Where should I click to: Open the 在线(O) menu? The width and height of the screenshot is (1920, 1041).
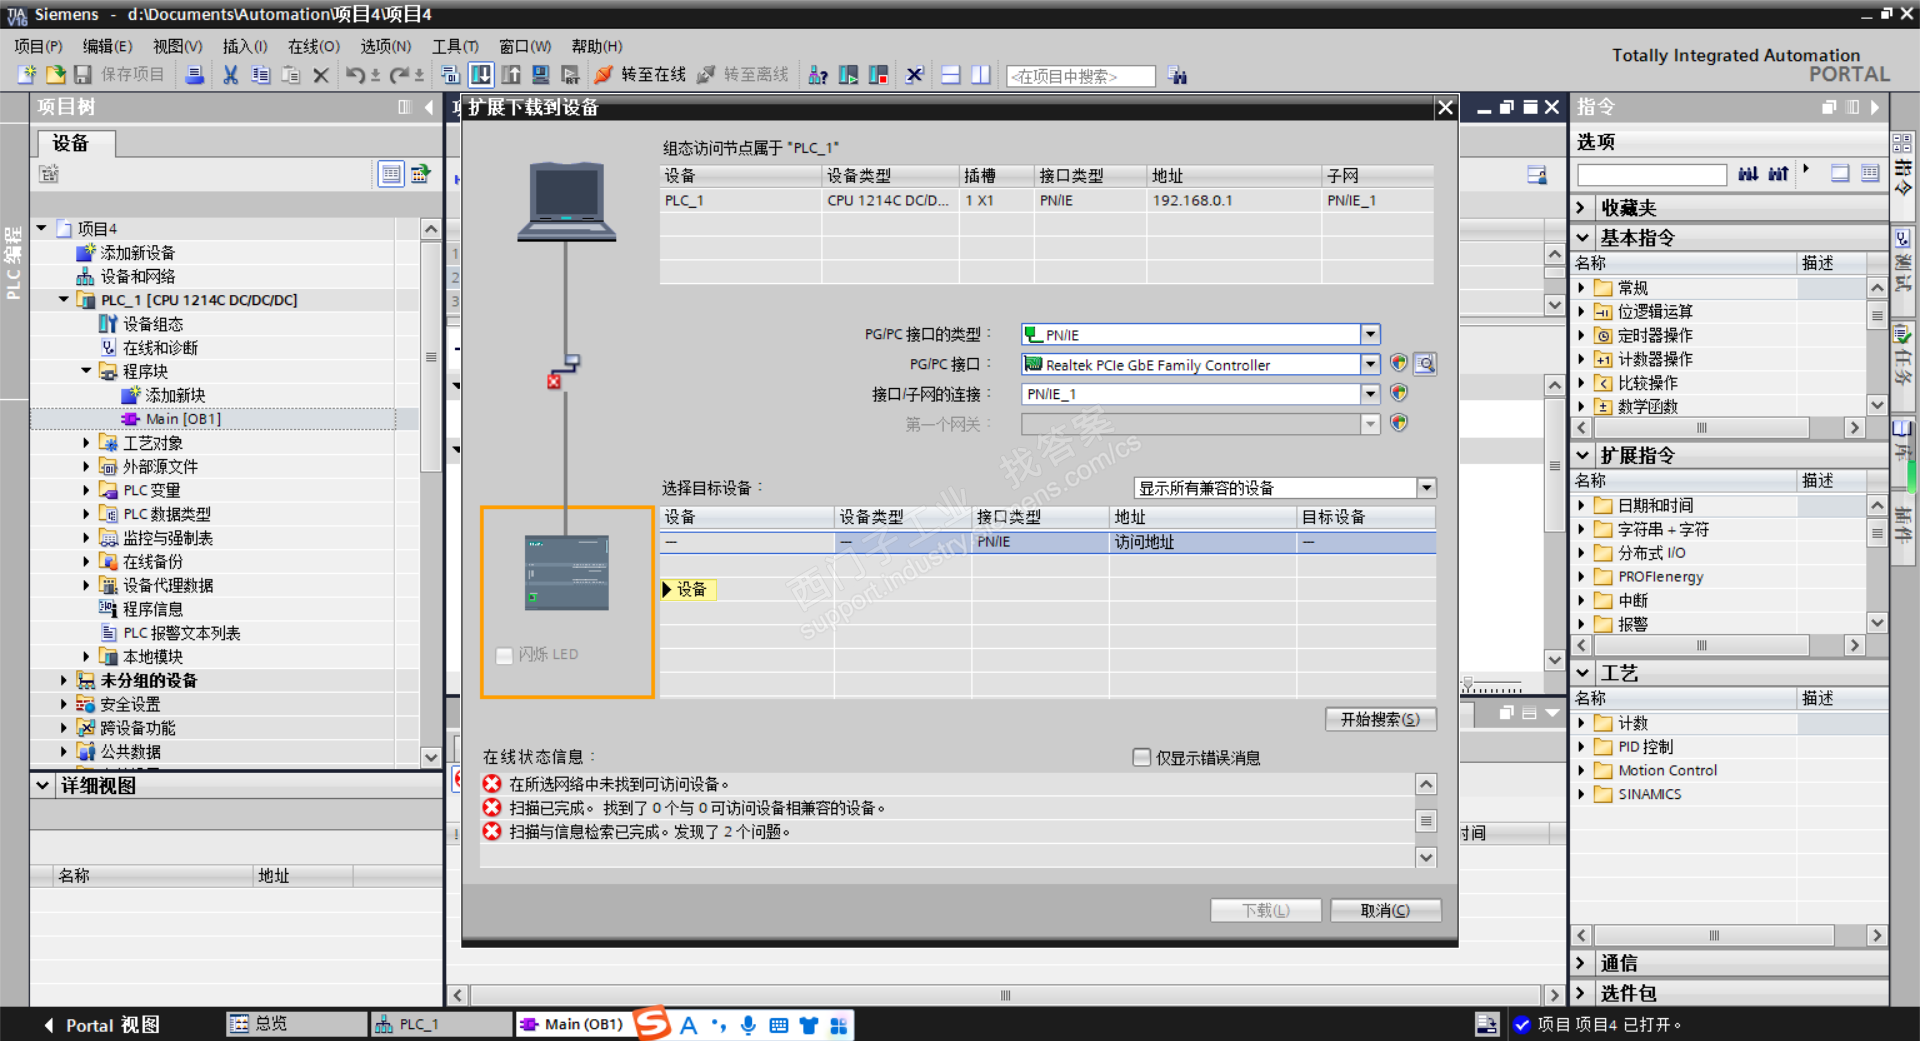[x=314, y=46]
